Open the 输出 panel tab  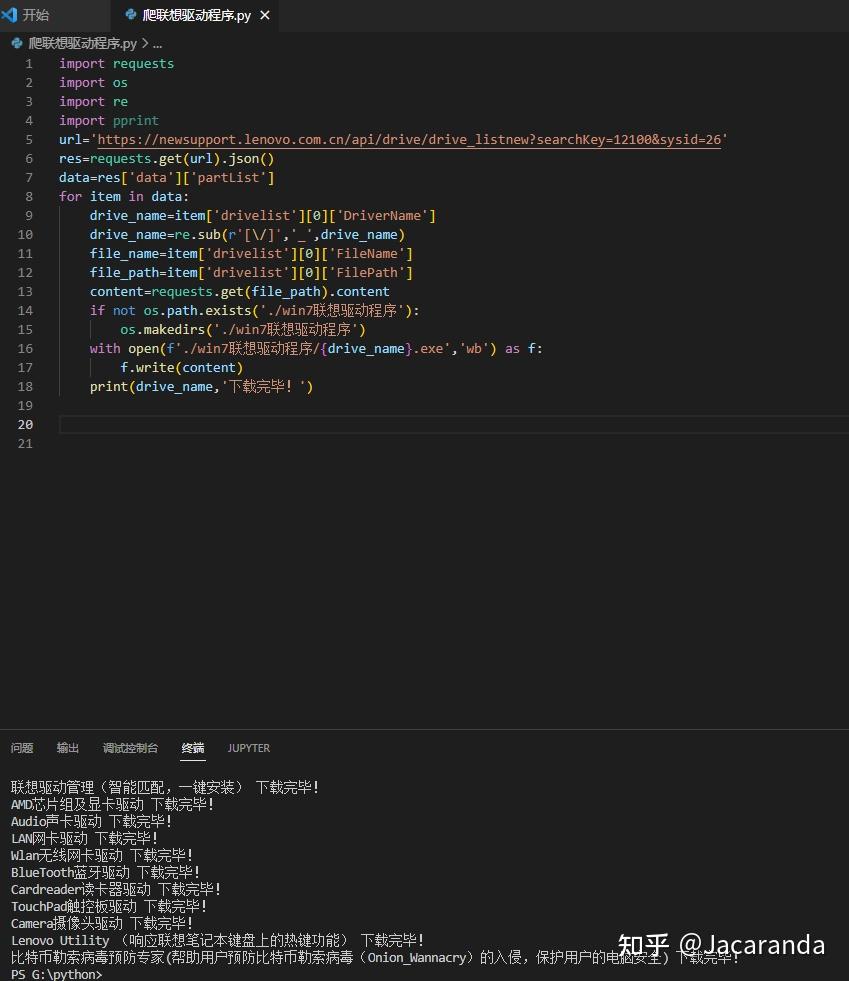68,748
